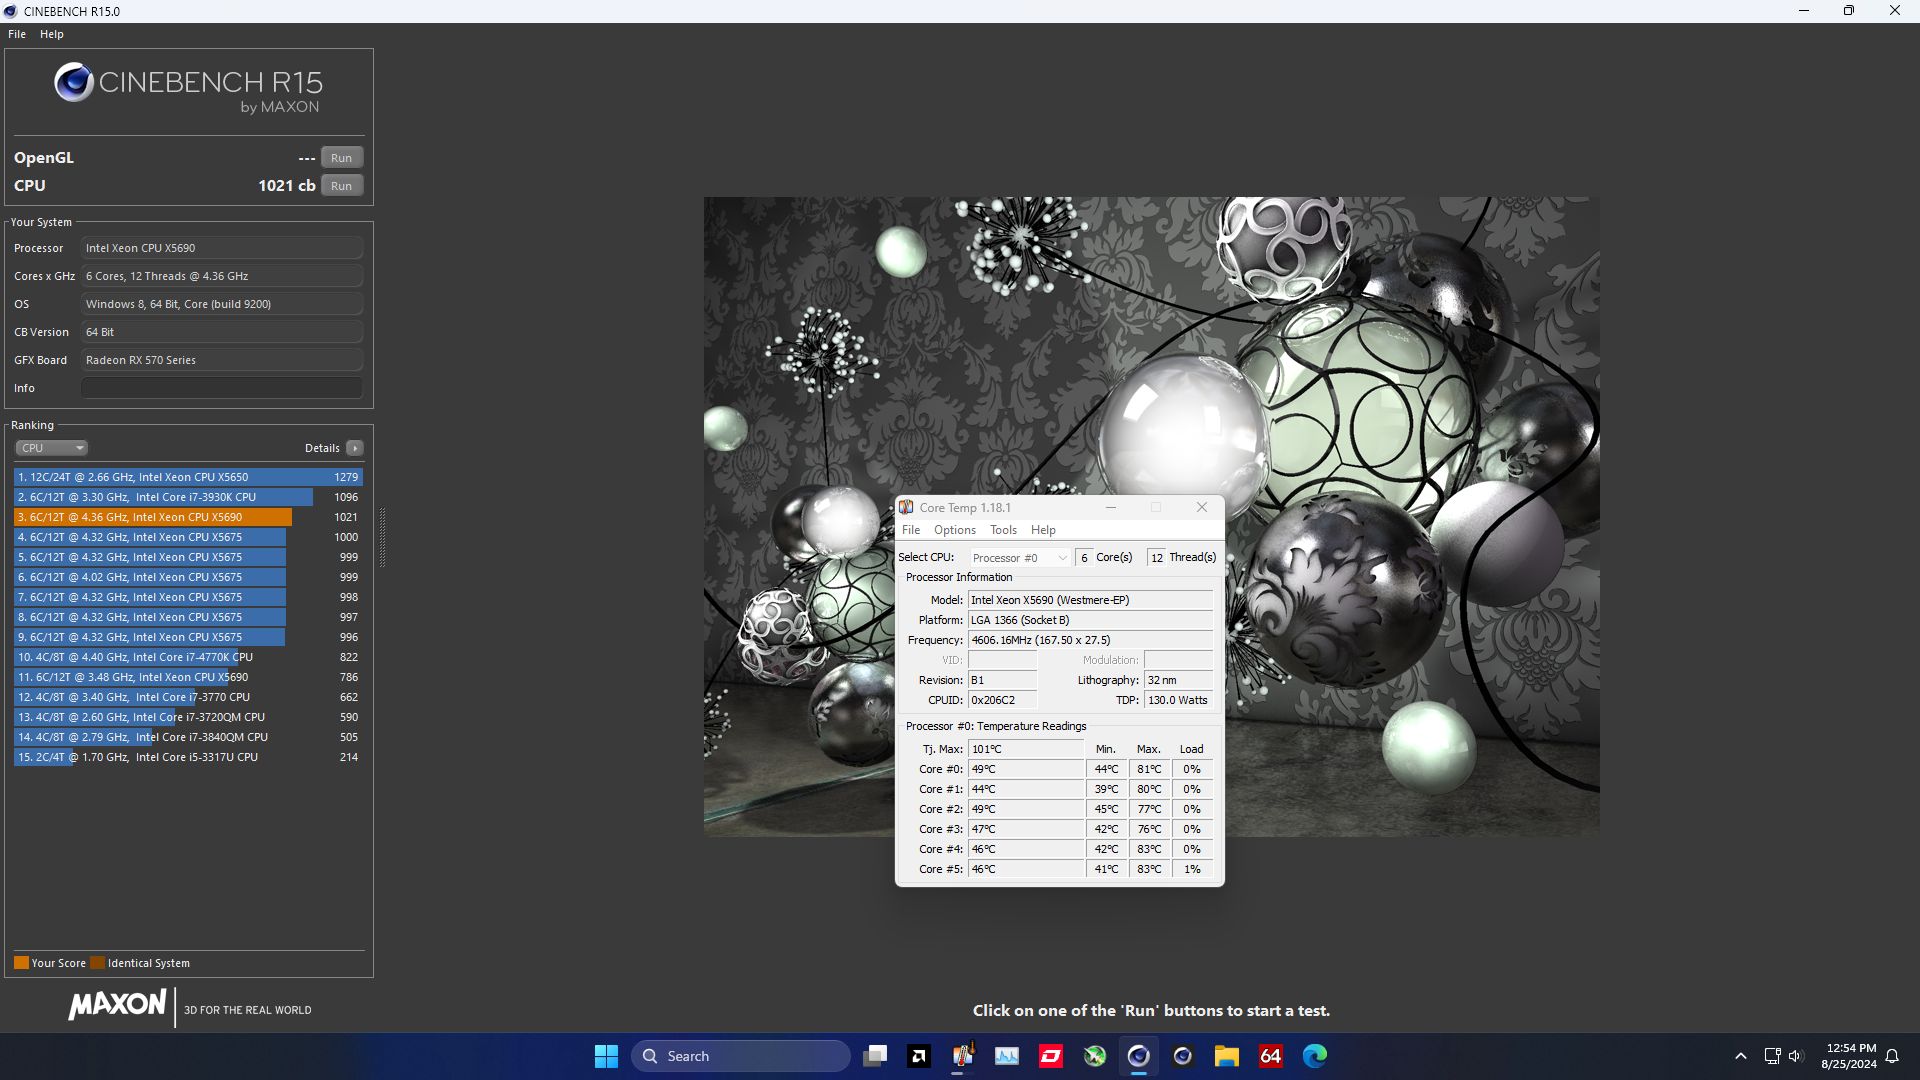The image size is (1920, 1080).
Task: Select ranking row Core i7-3930K 1096
Action: (x=188, y=497)
